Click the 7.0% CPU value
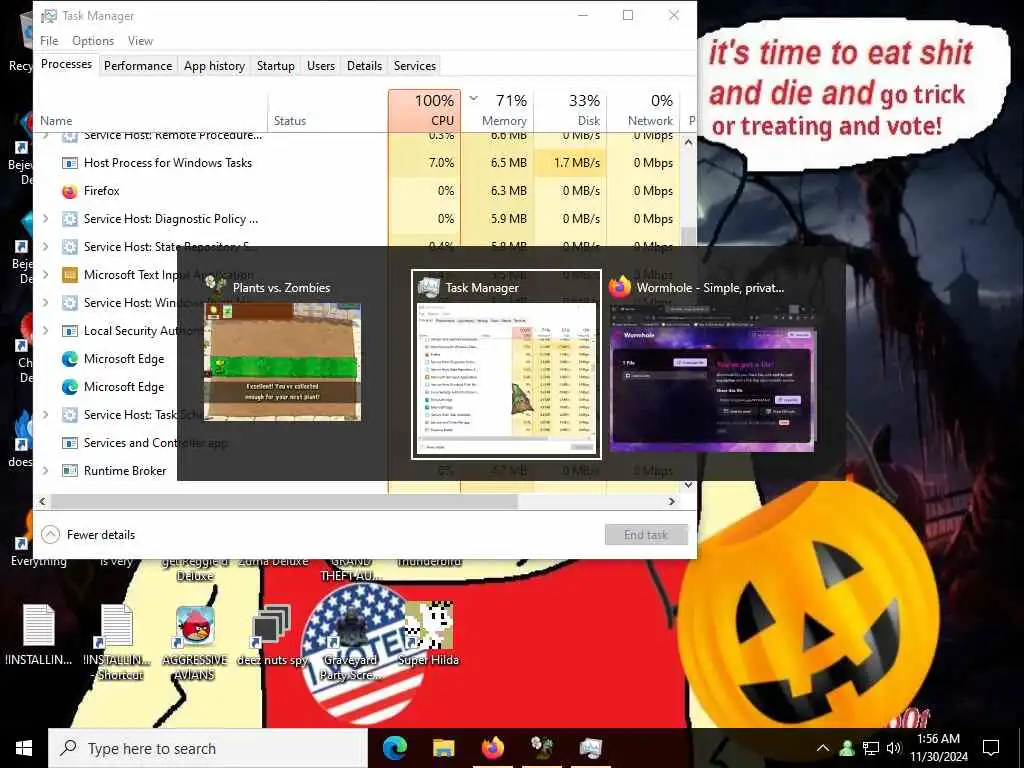This screenshot has height=768, width=1024. (x=441, y=163)
